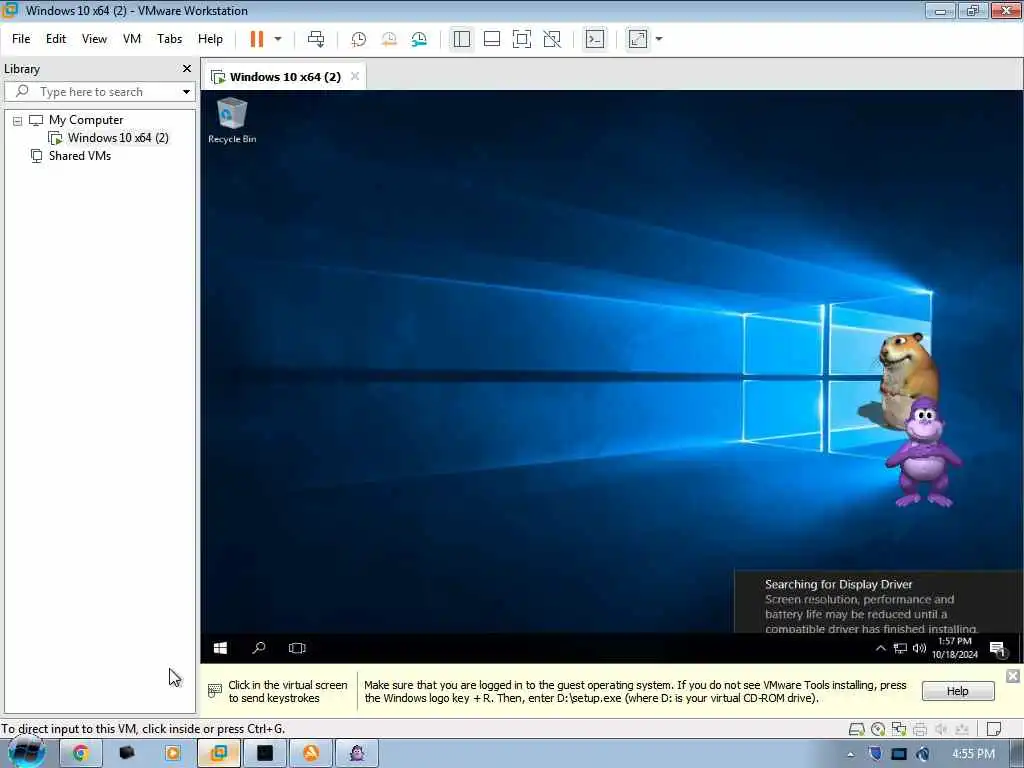This screenshot has width=1024, height=768.
Task: Click the BonziBuddy icon on host taskbar
Action: [x=357, y=754]
